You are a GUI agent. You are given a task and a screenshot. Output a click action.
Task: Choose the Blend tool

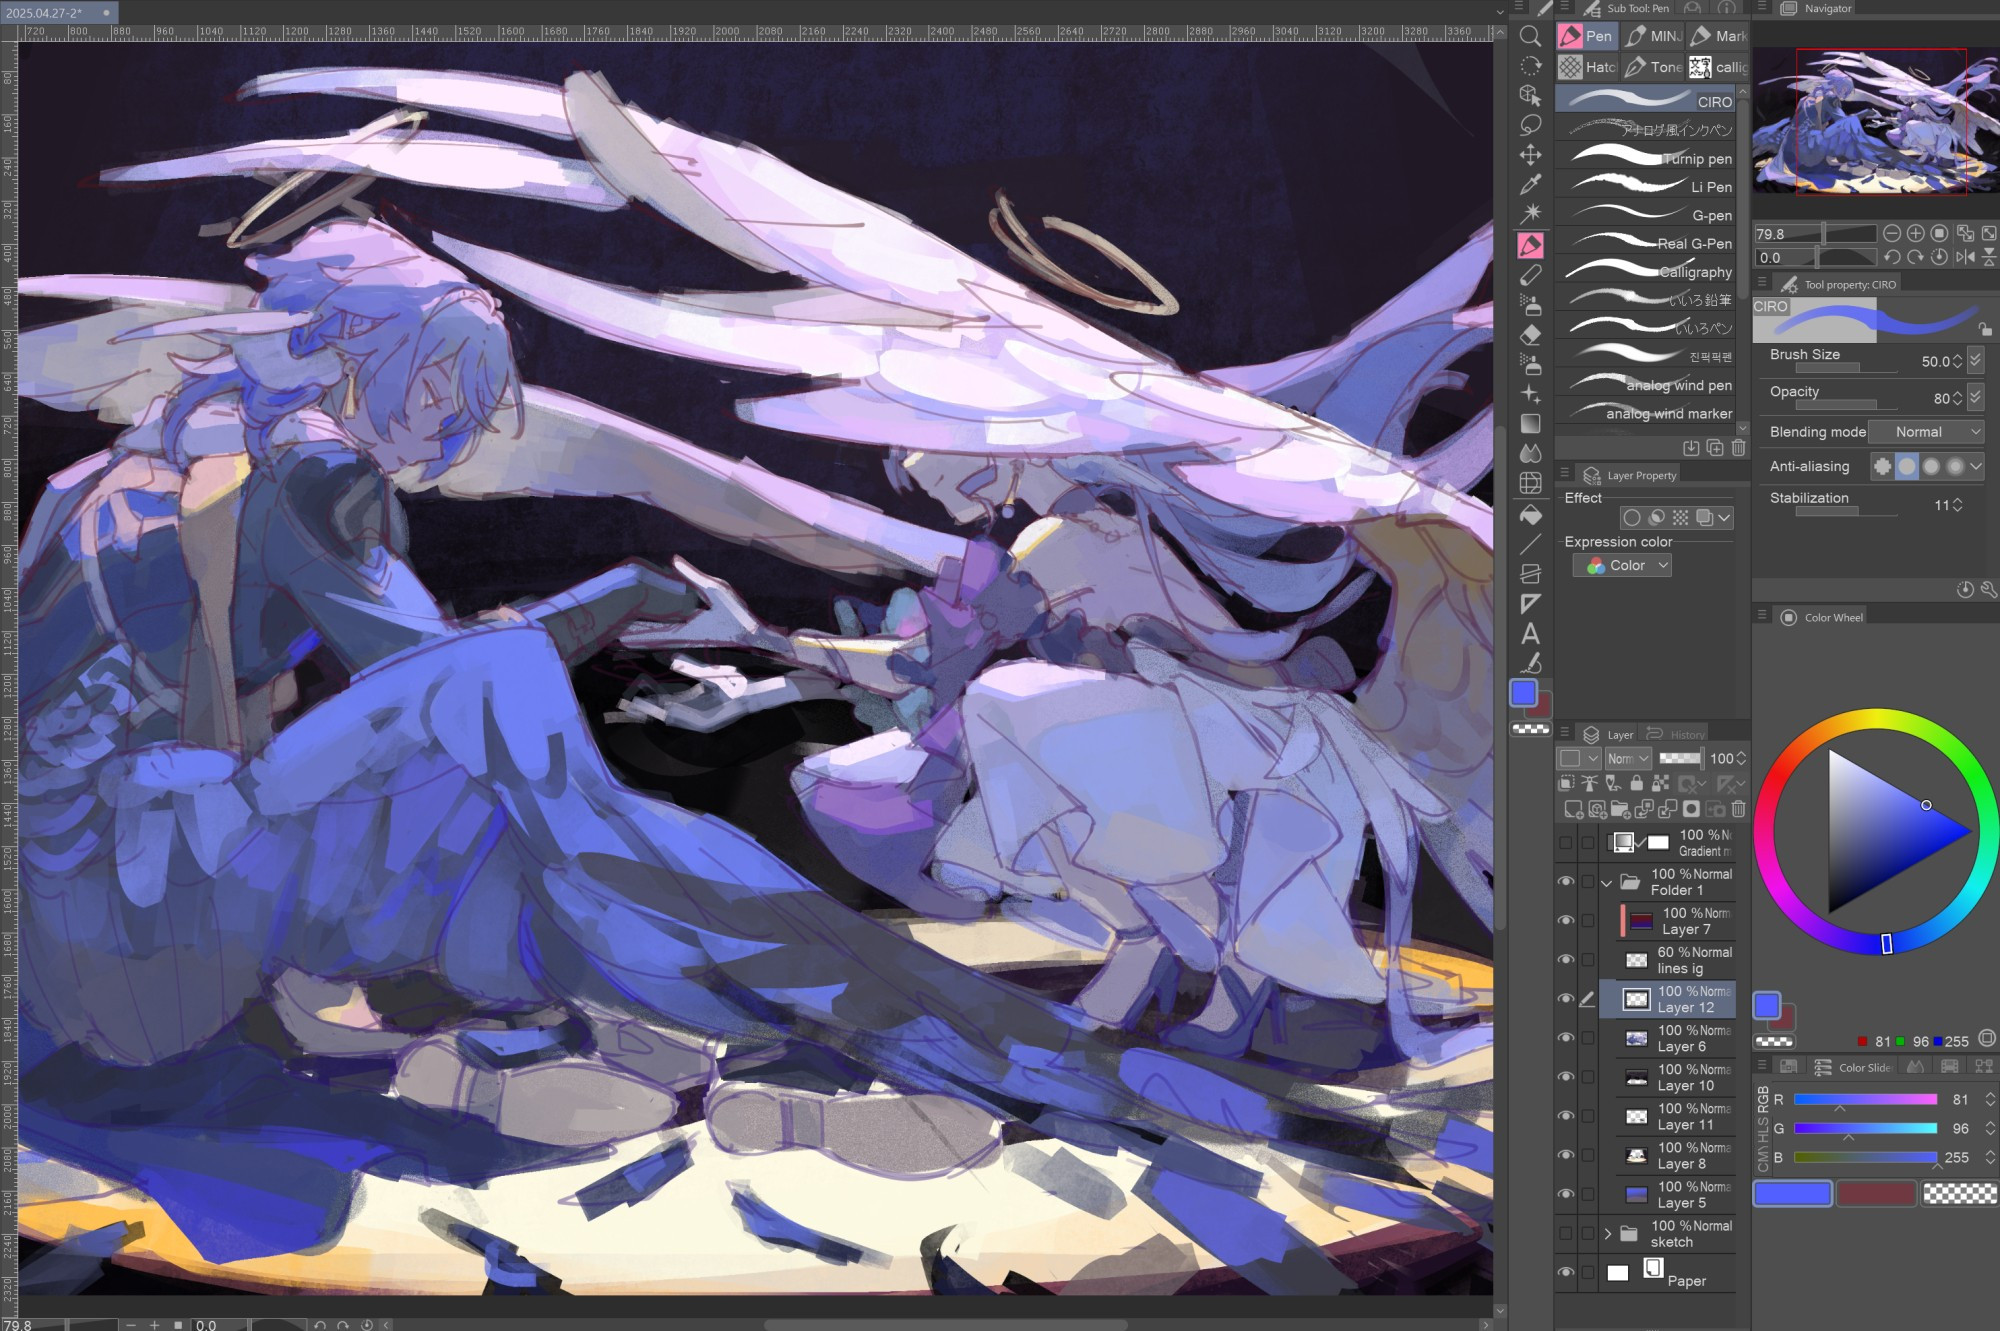click(1530, 453)
